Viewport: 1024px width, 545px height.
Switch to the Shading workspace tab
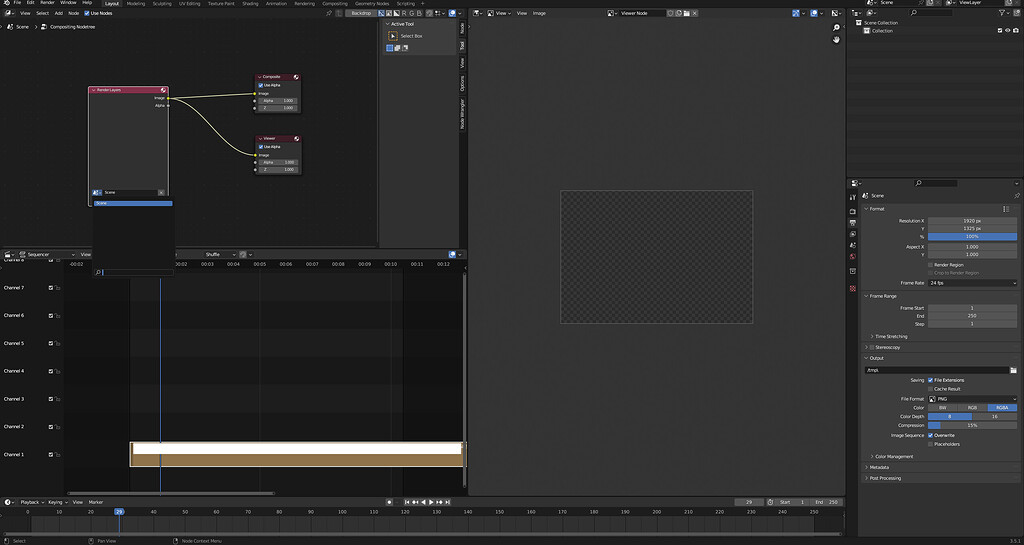pos(250,3)
